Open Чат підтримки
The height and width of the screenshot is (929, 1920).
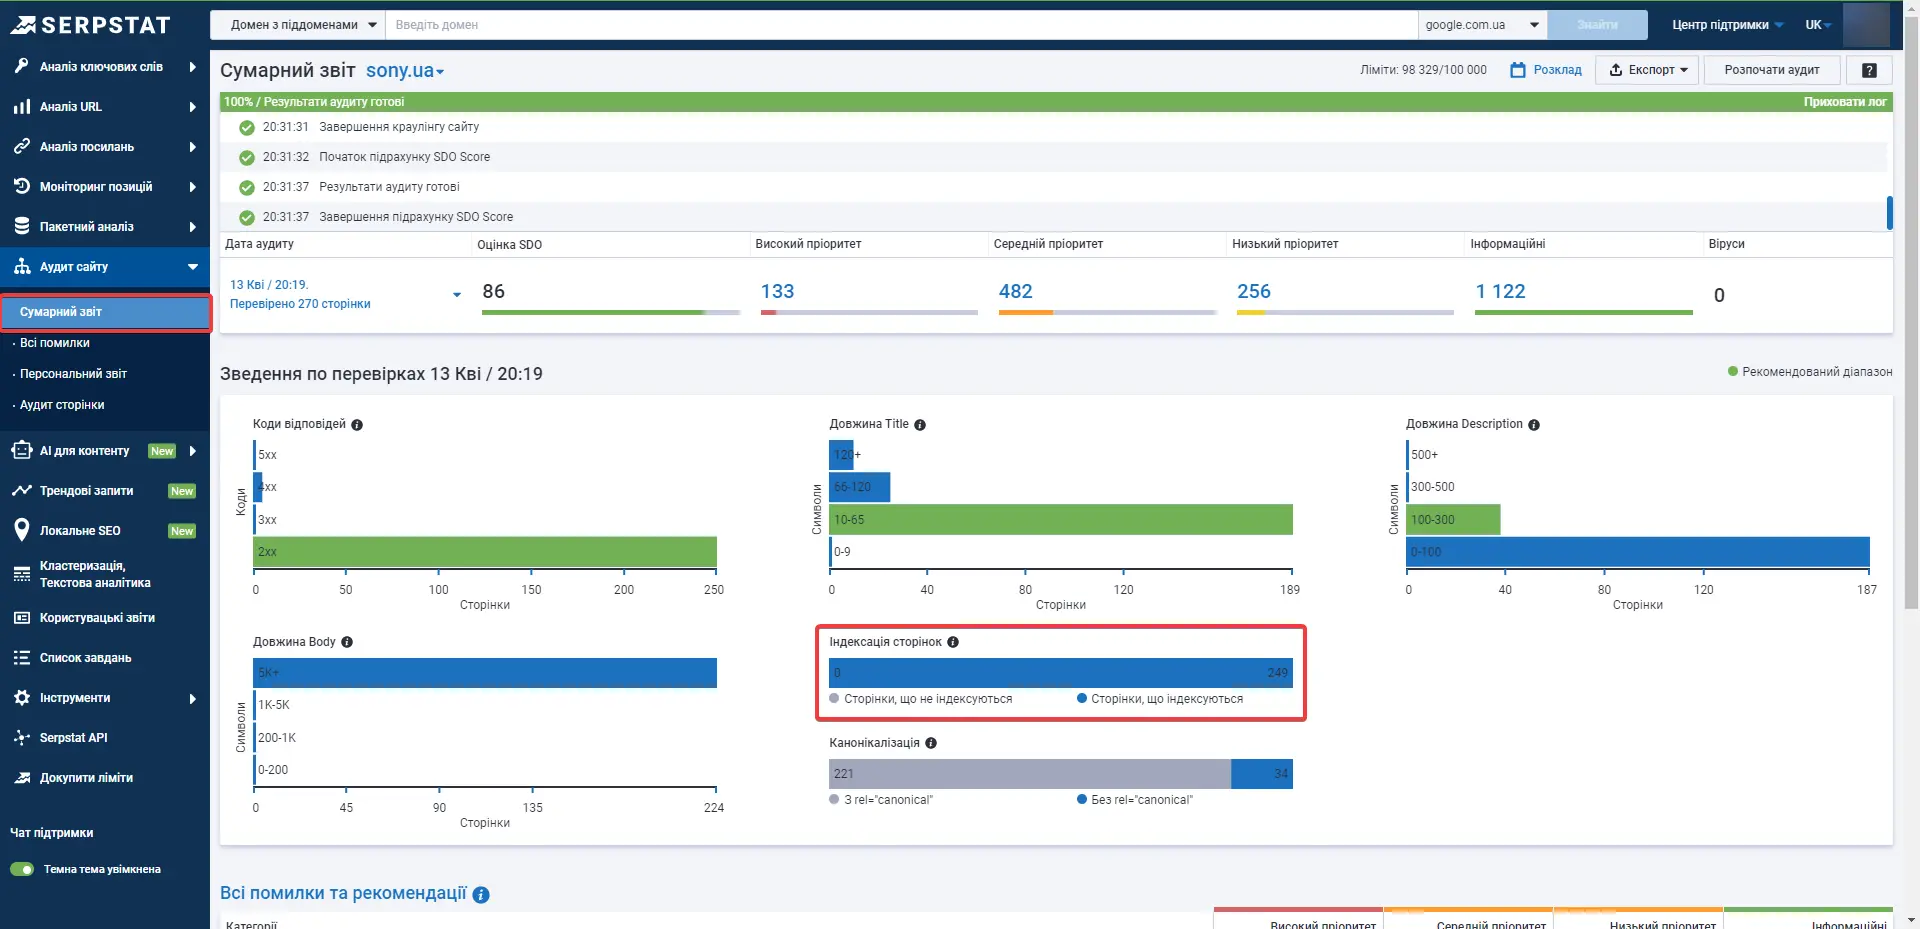click(51, 833)
